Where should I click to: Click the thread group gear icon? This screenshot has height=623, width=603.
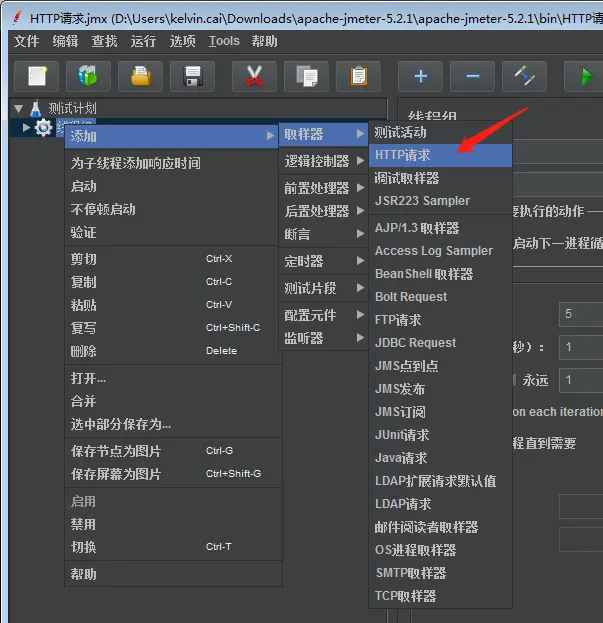tap(43, 128)
